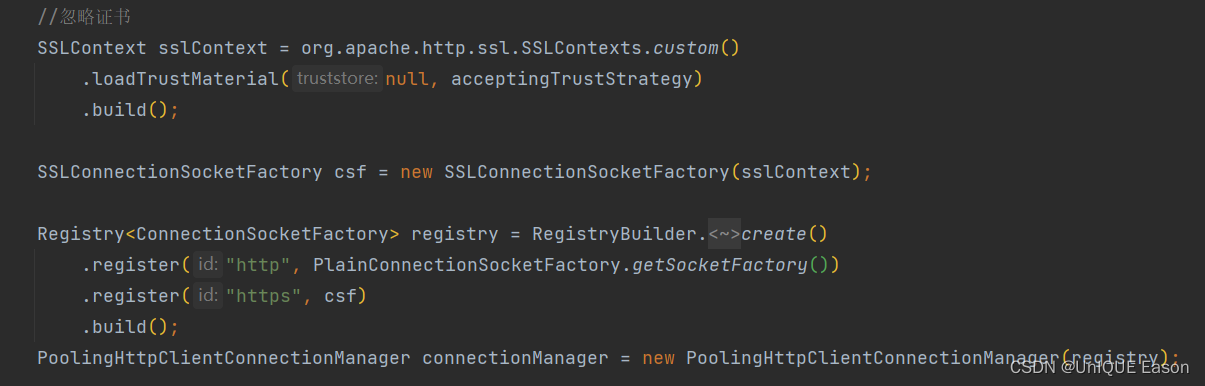This screenshot has width=1205, height=386.
Task: Click the RegistryBuilder class name
Action: click(614, 234)
